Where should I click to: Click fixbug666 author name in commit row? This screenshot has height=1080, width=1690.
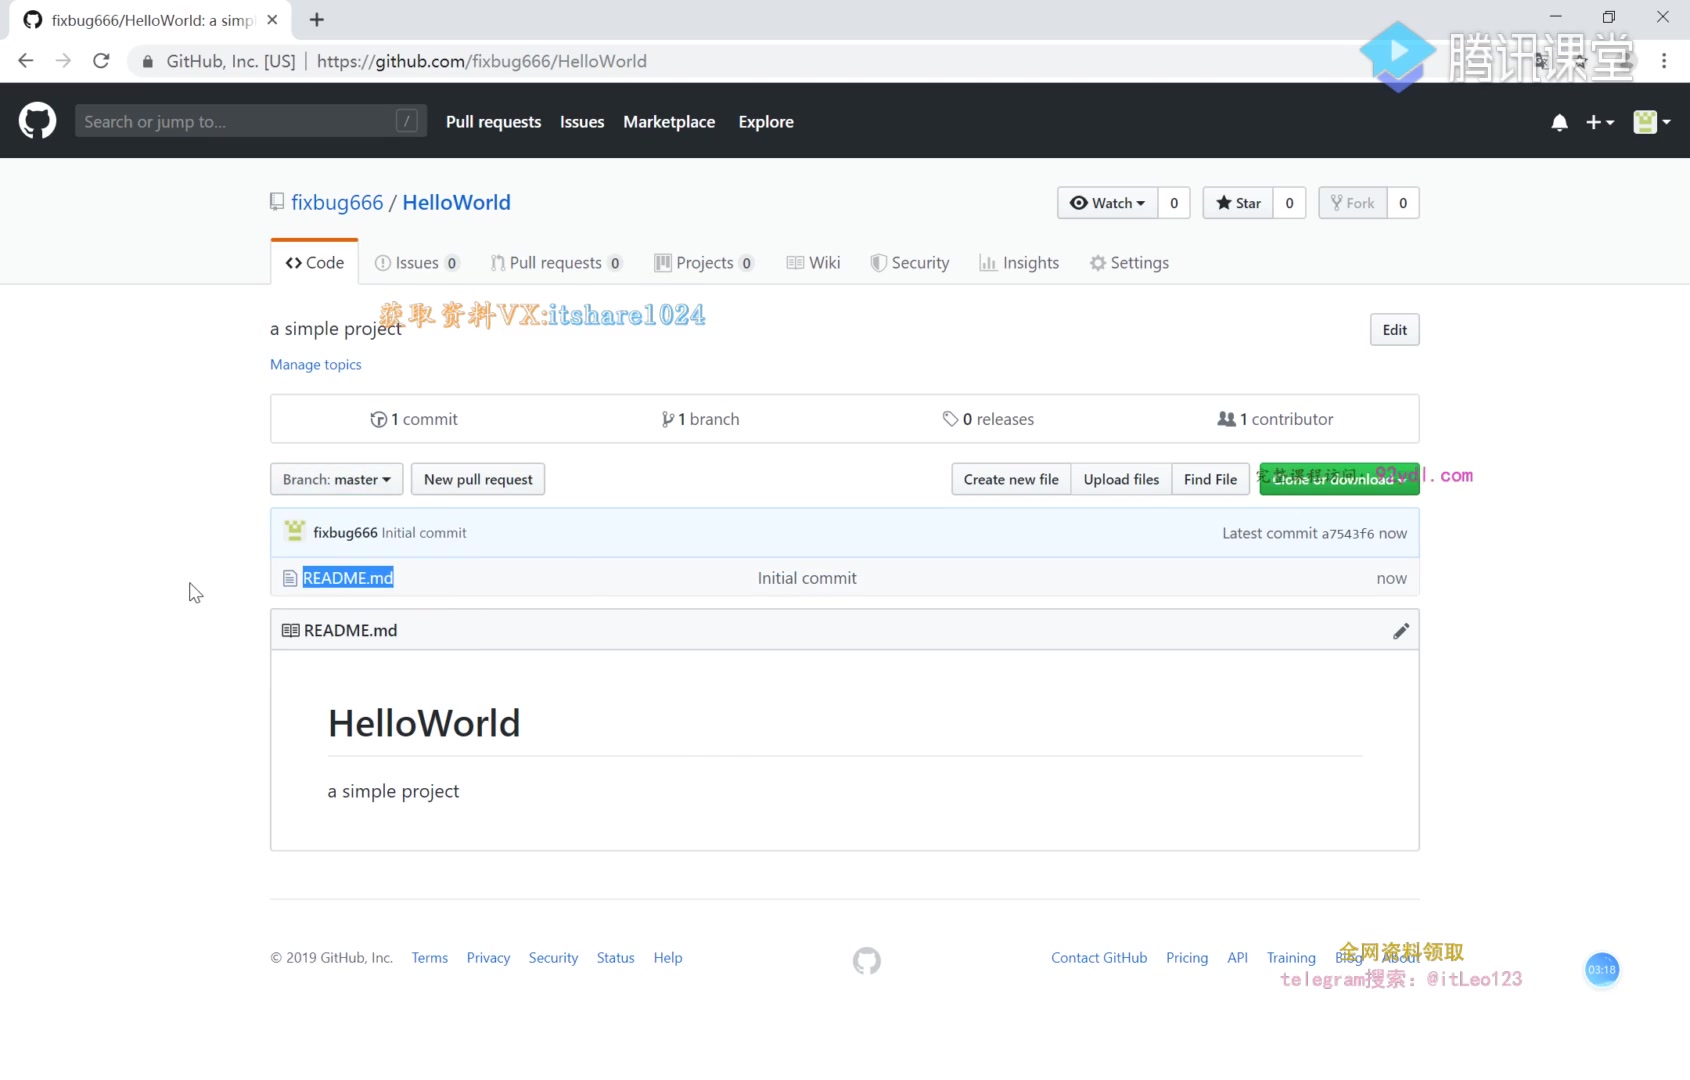(345, 533)
